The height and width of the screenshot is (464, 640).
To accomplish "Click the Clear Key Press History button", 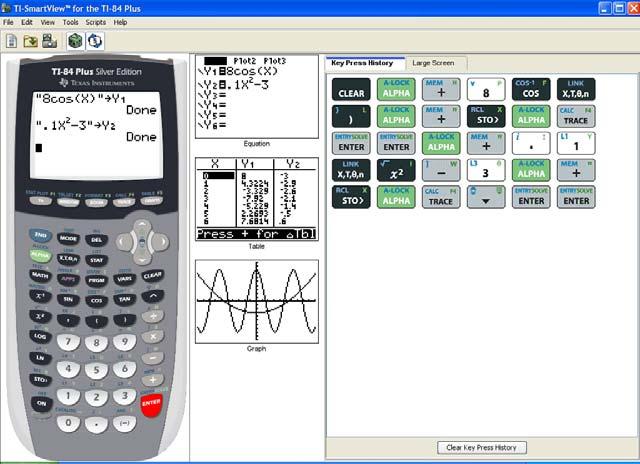I will pyautogui.click(x=481, y=448).
